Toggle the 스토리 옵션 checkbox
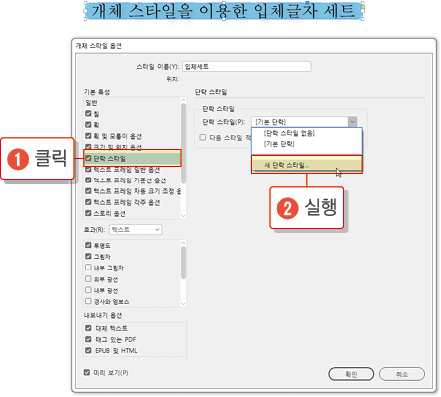The image size is (441, 397). pos(88,213)
